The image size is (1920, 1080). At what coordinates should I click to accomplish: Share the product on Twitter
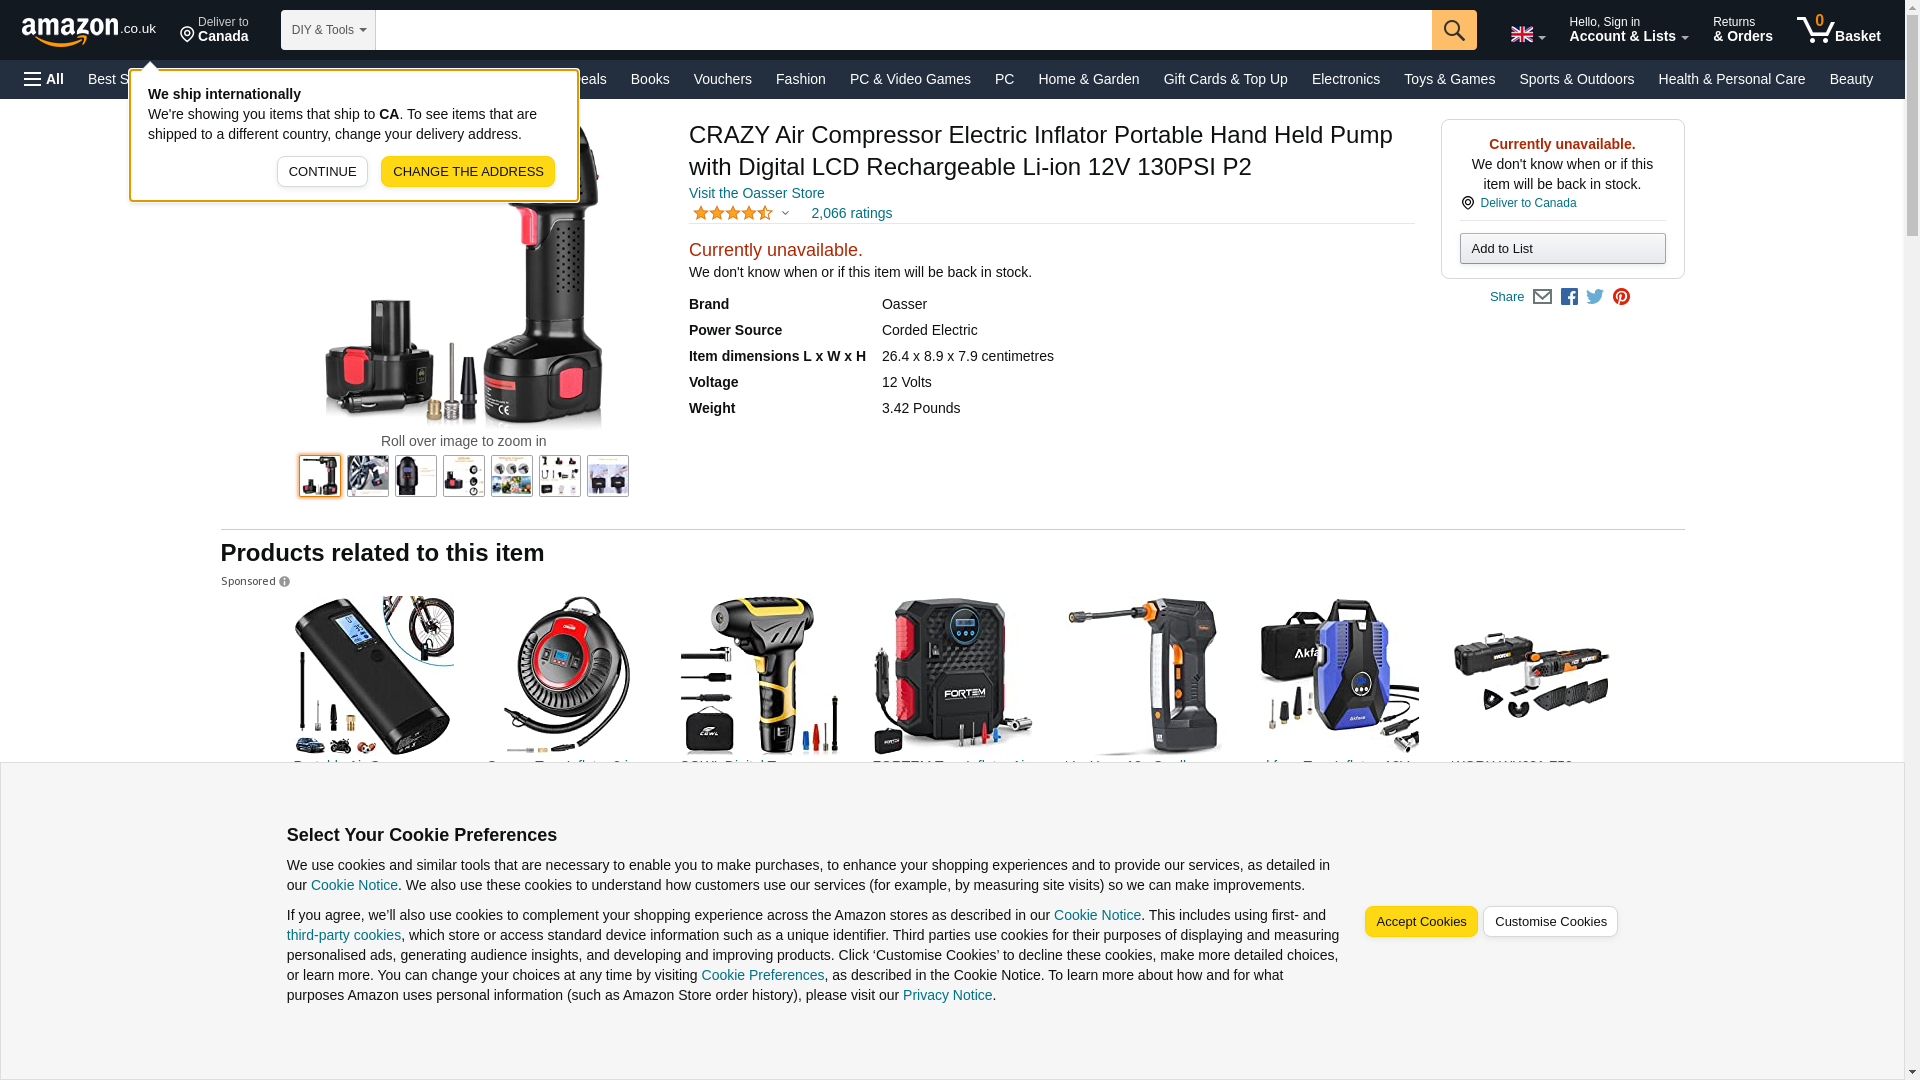pyautogui.click(x=1594, y=297)
